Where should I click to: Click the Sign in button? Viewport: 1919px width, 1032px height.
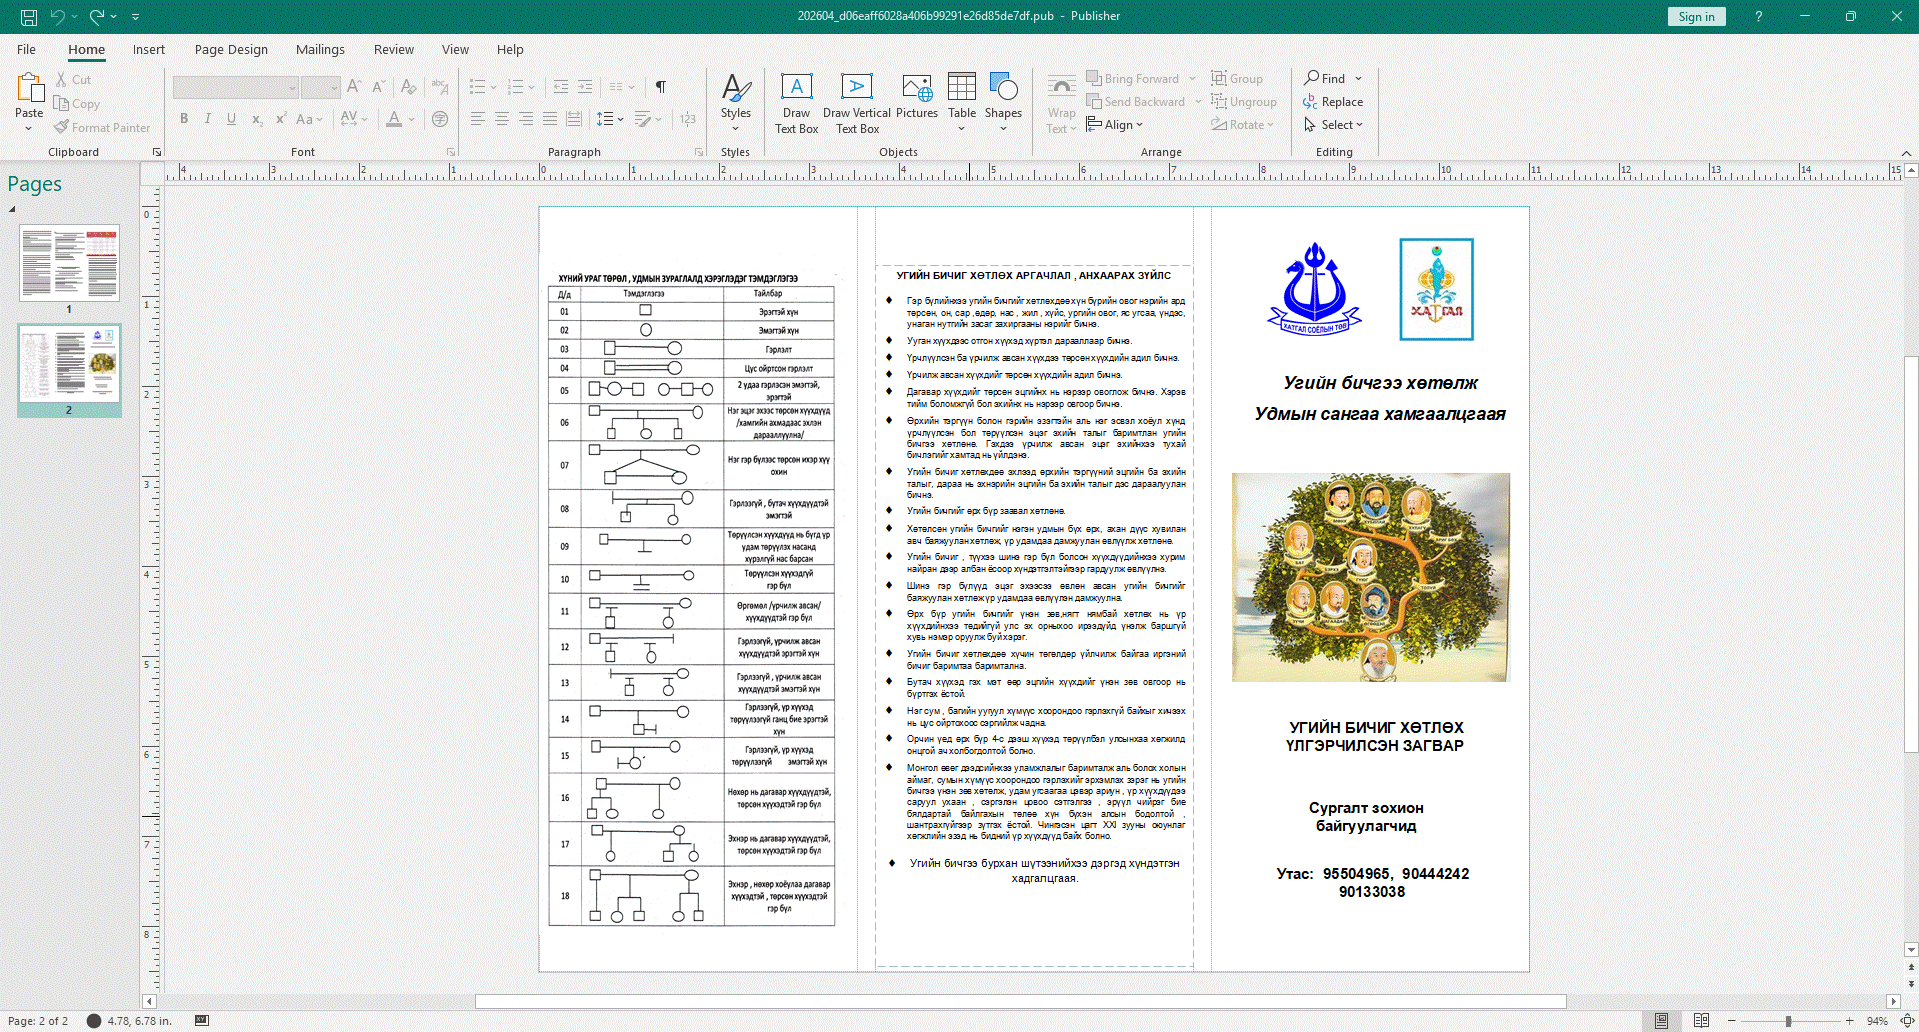(1696, 16)
